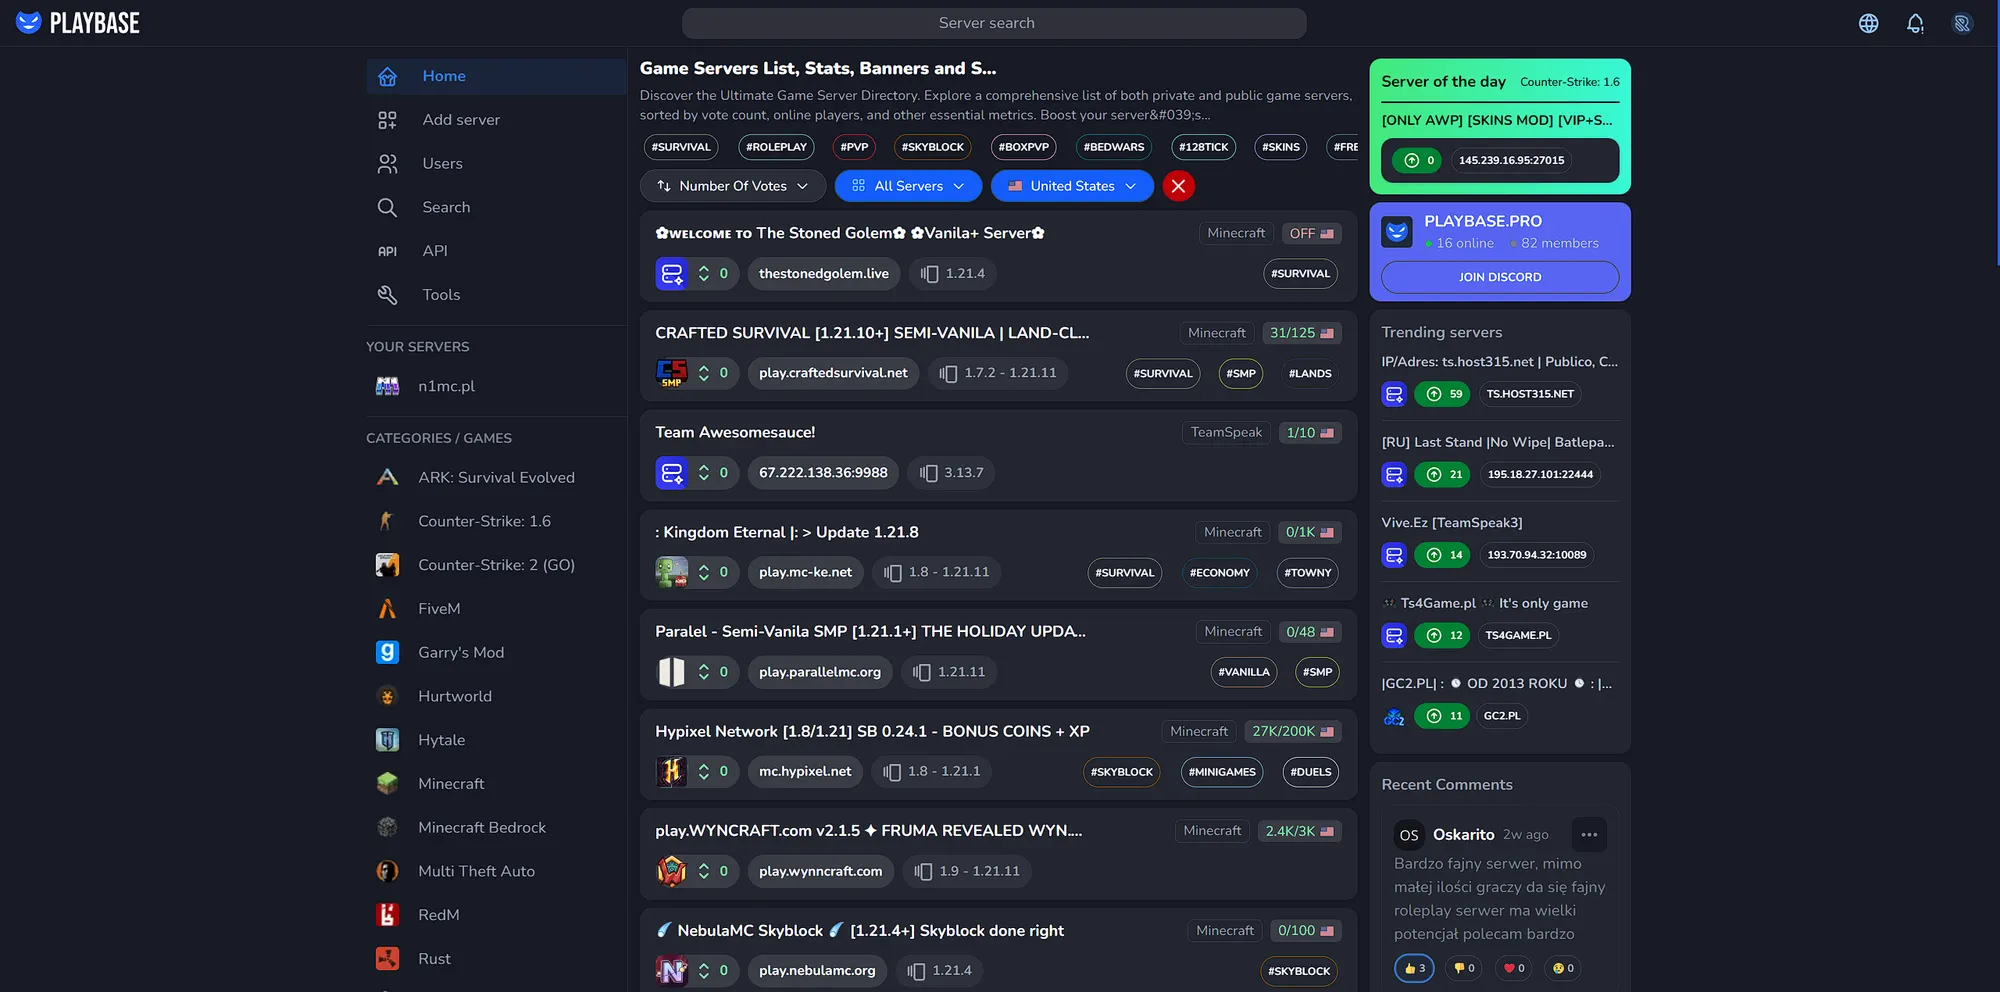Click the PLAYBASE logo in header
Screen dimensions: 2000x992
(78, 23)
